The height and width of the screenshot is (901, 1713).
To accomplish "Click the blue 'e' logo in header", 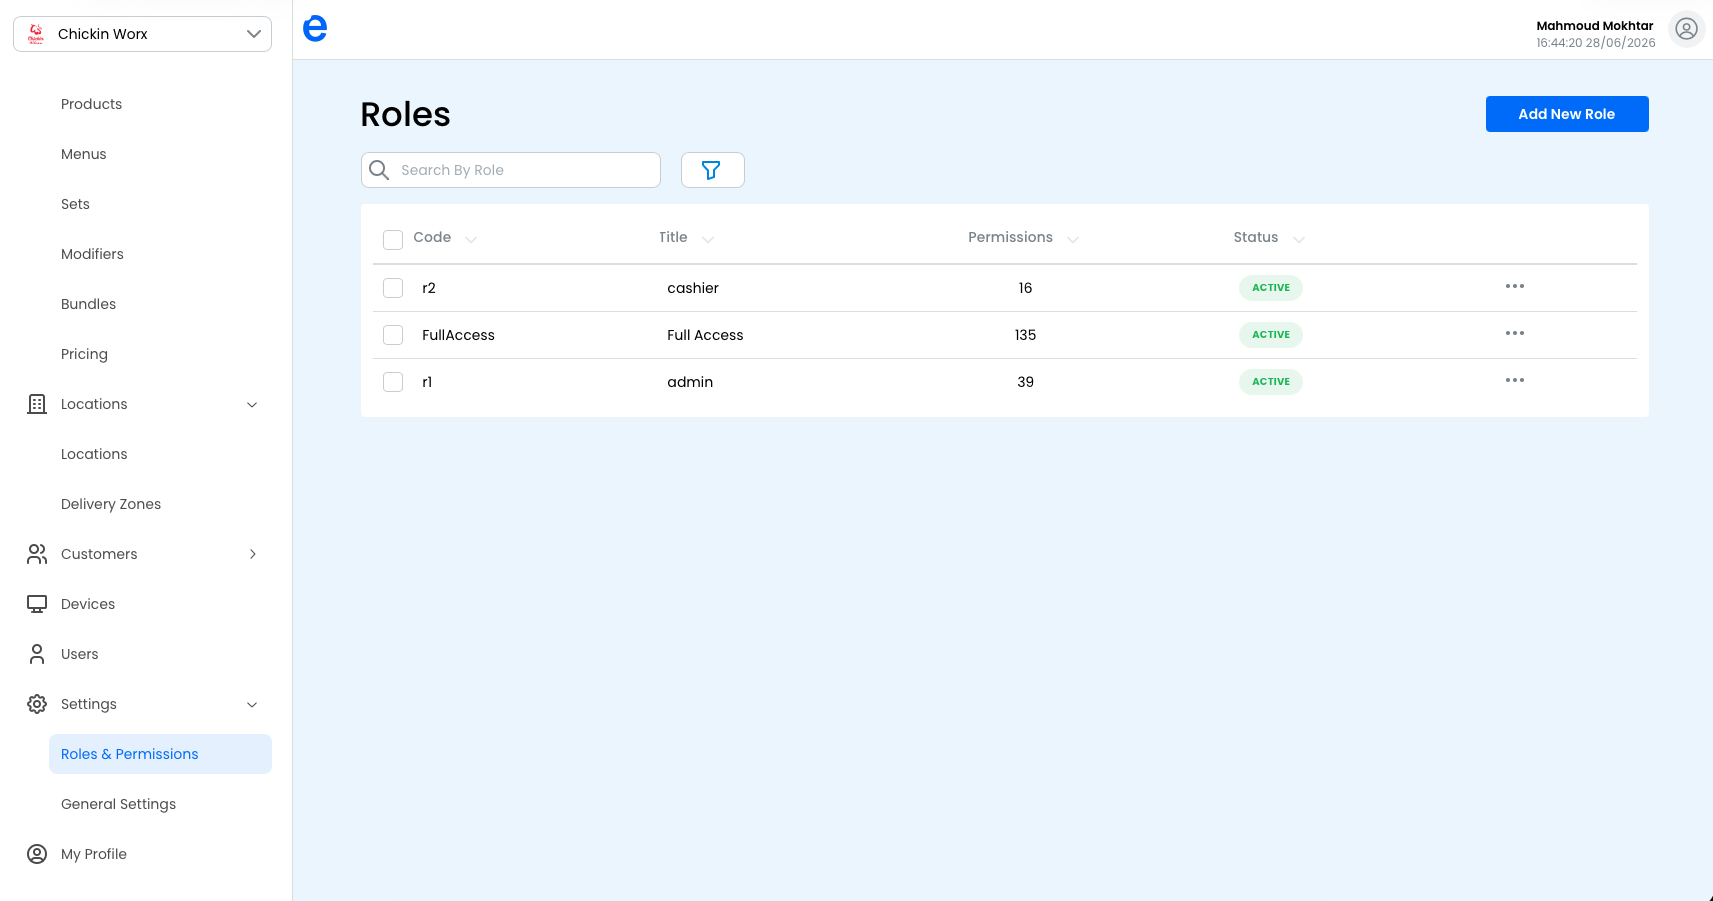I will click(x=315, y=29).
